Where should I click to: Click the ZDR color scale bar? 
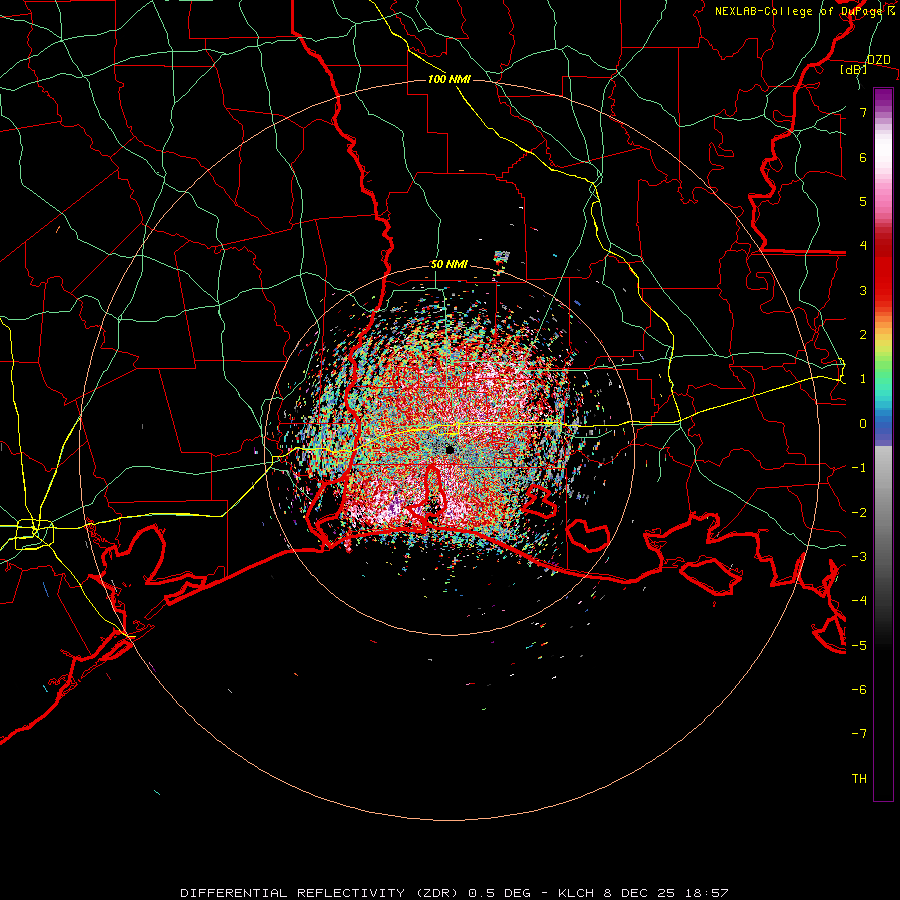tap(883, 444)
